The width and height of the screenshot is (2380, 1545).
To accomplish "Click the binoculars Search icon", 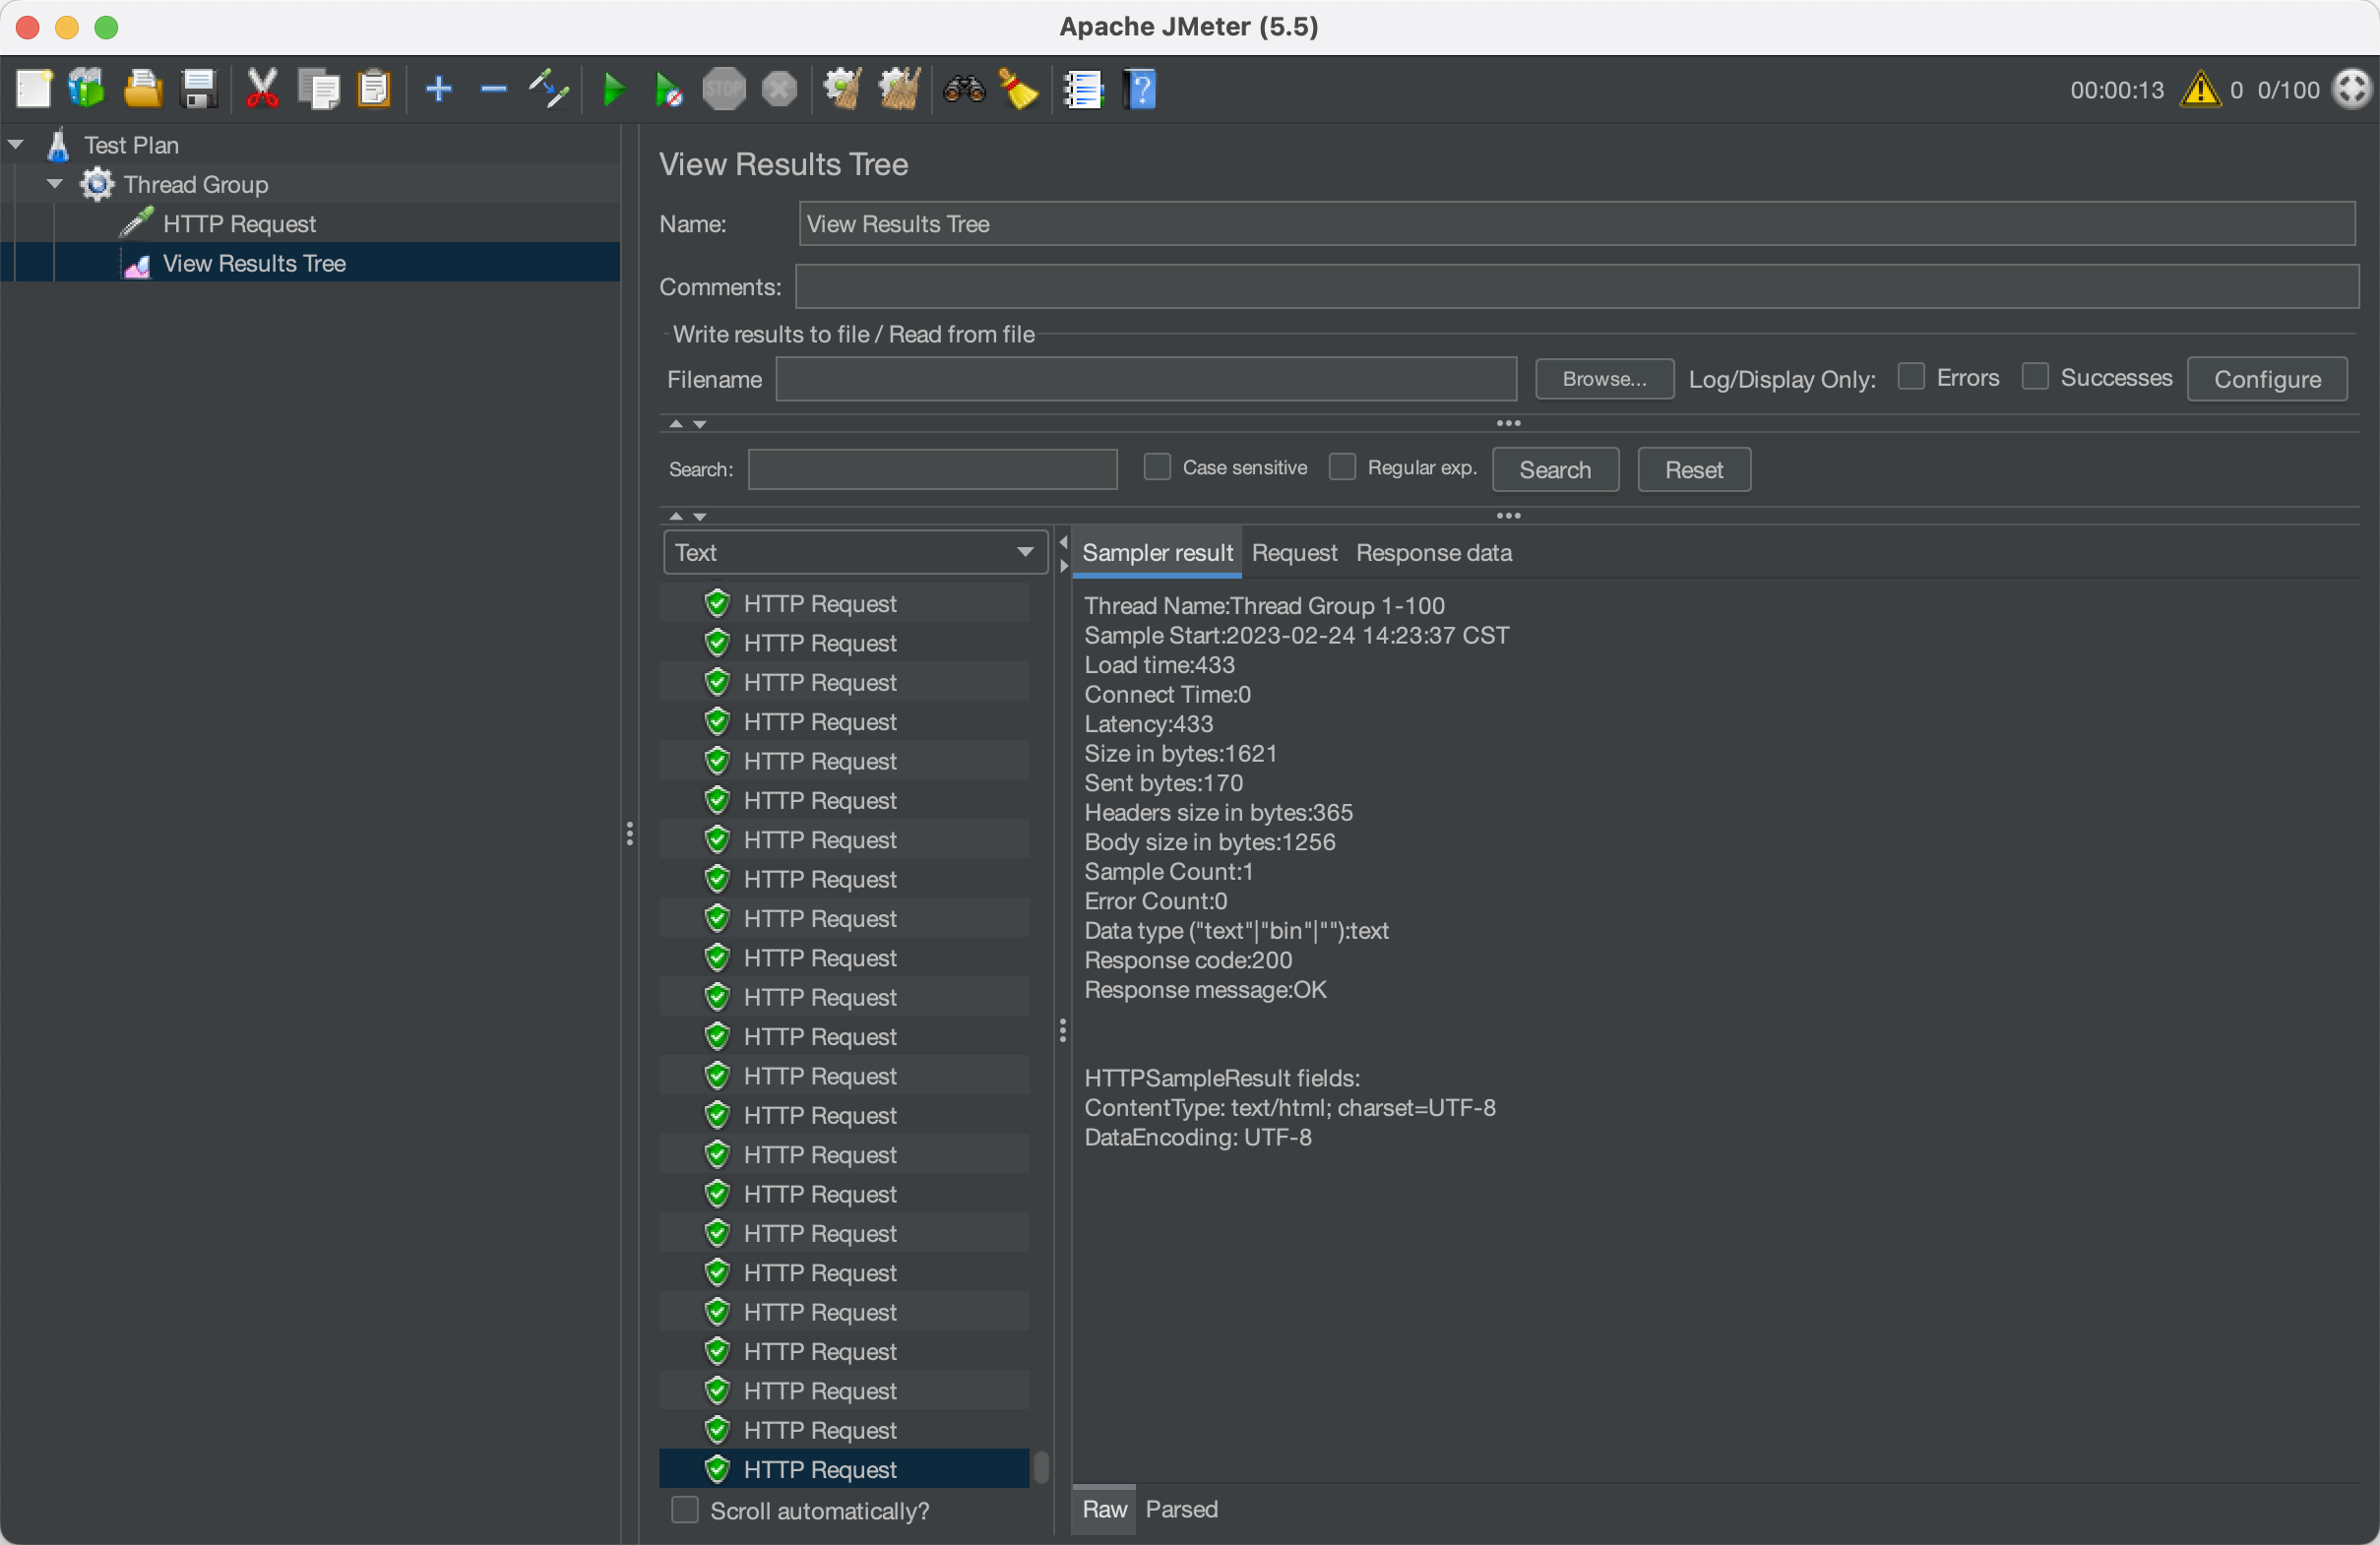I will click(x=964, y=90).
